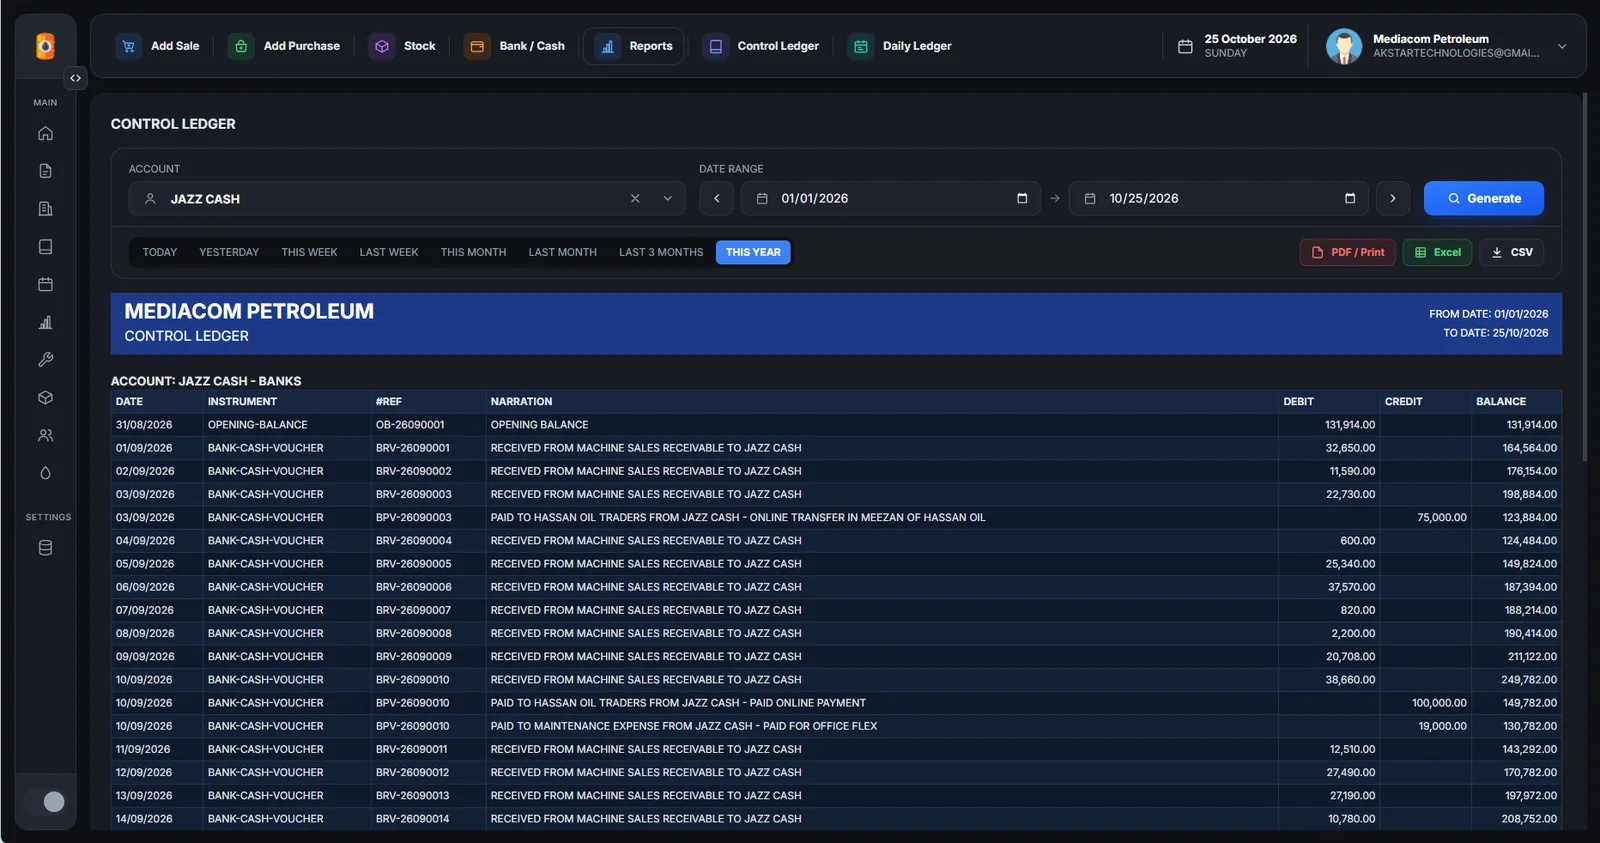Click the document icon in the sidebar
The image size is (1600, 843).
[45, 171]
